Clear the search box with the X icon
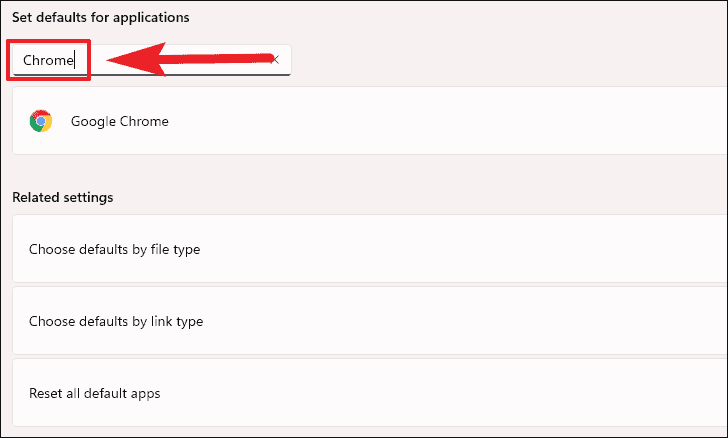 tap(275, 59)
